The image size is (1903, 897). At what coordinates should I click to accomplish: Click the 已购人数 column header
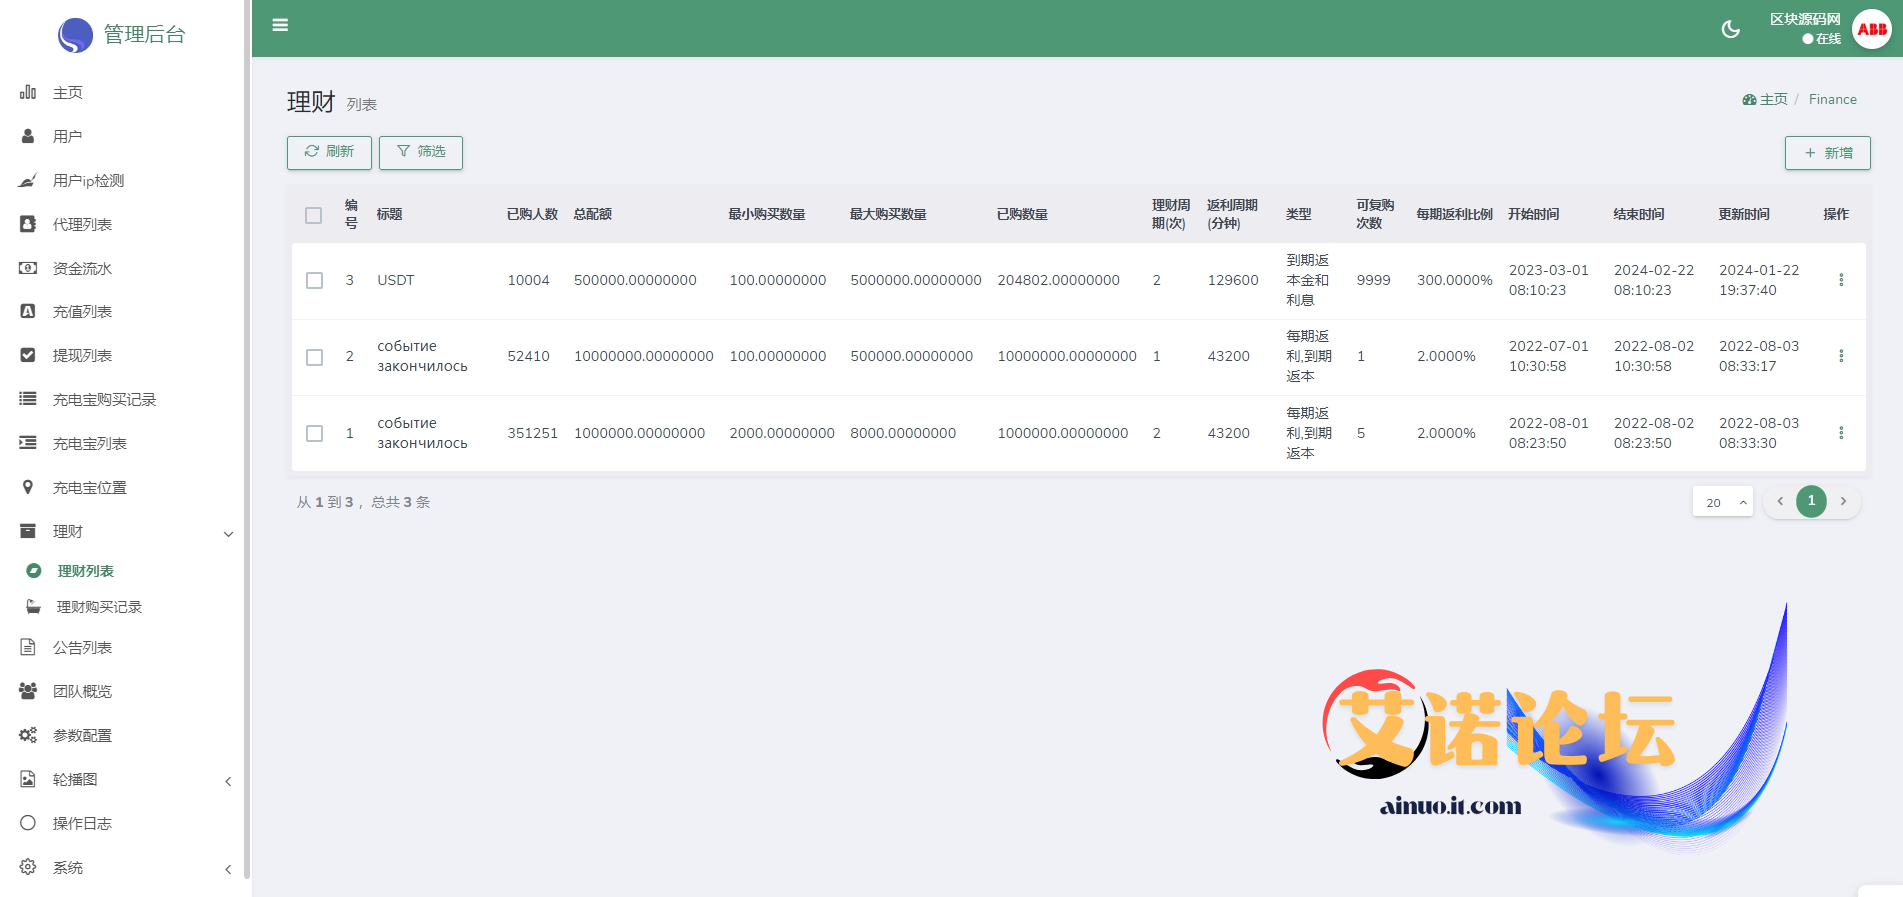pyautogui.click(x=532, y=214)
